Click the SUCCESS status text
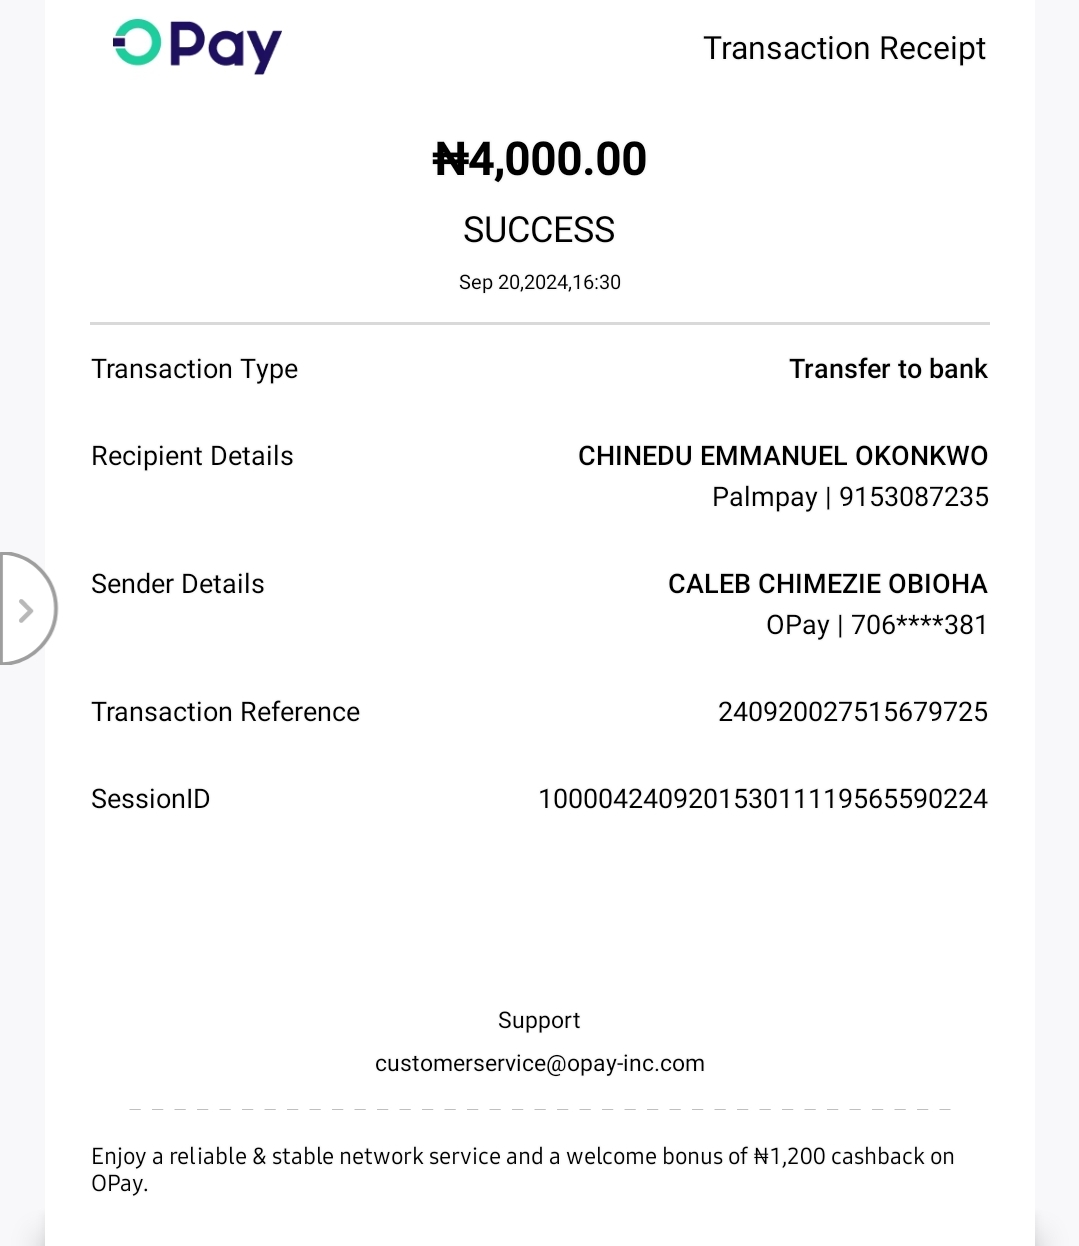This screenshot has width=1079, height=1246. (x=539, y=230)
